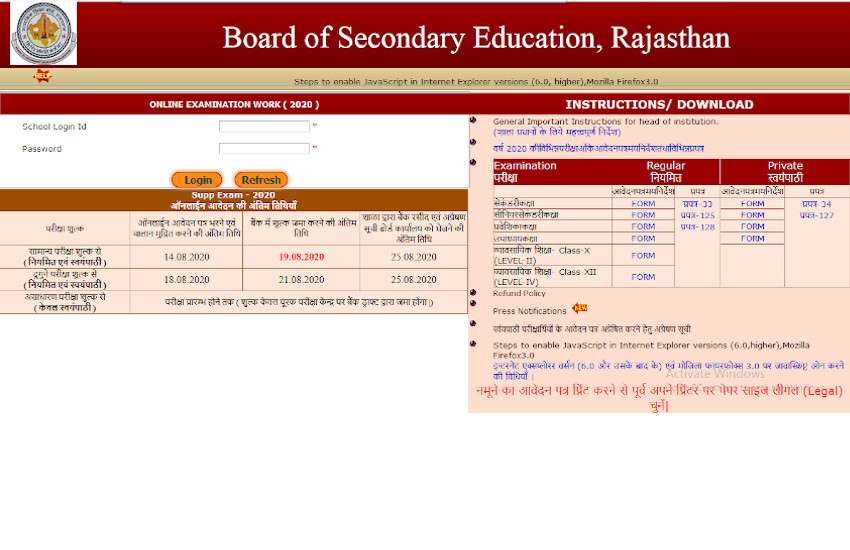Open Private FORM for प्रवेशिका कक्षा row
The width and height of the screenshot is (850, 550).
click(752, 227)
